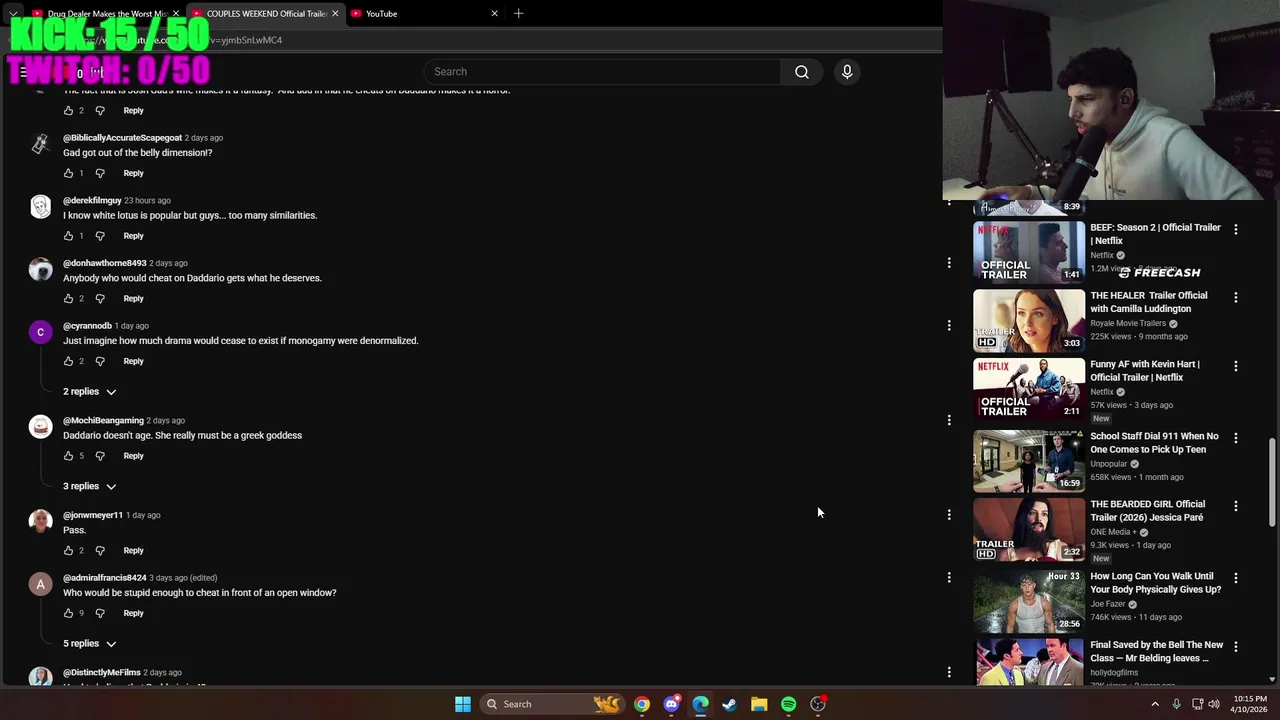Dislike the comment by @cyrannodb
The image size is (1280, 720).
point(100,361)
